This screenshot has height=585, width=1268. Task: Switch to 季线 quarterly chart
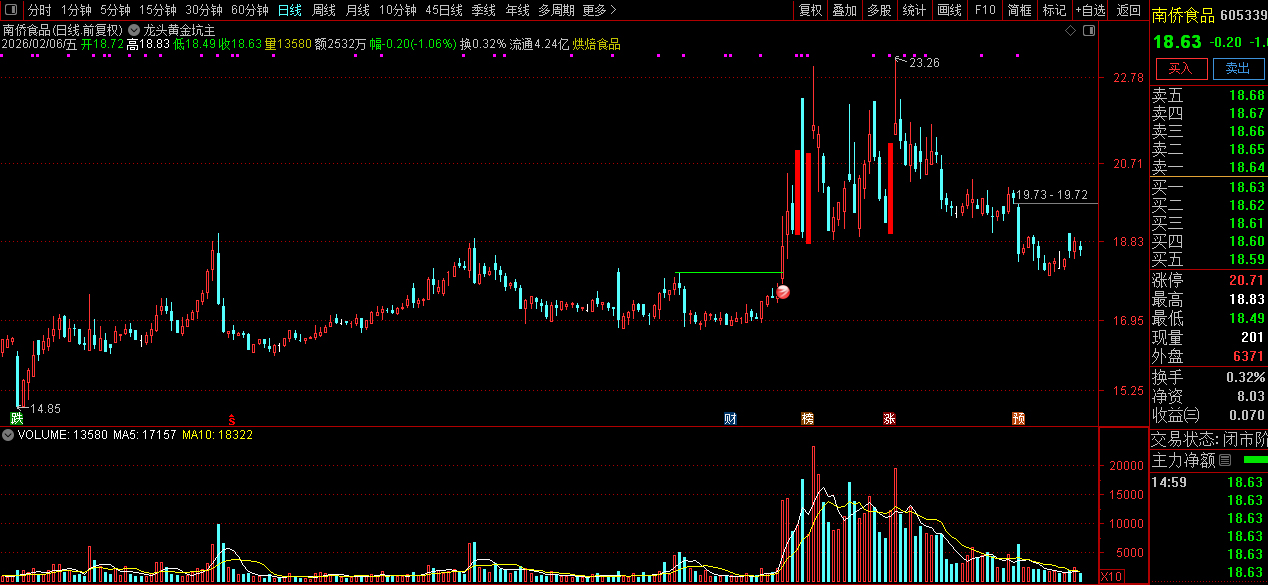click(x=483, y=10)
